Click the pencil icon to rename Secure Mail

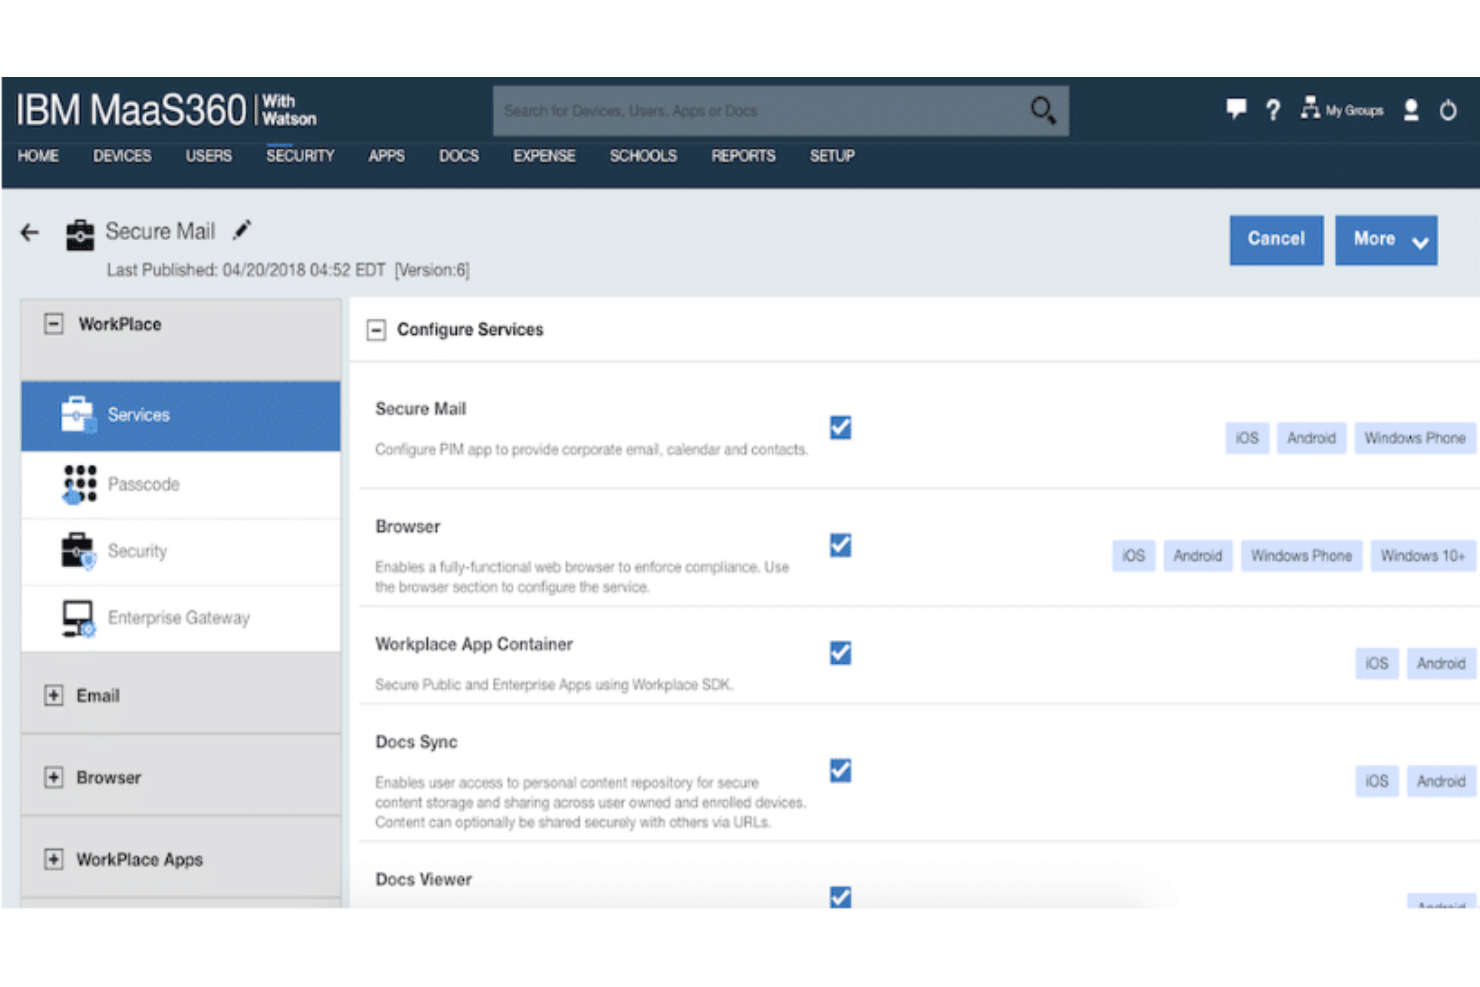[x=241, y=230]
